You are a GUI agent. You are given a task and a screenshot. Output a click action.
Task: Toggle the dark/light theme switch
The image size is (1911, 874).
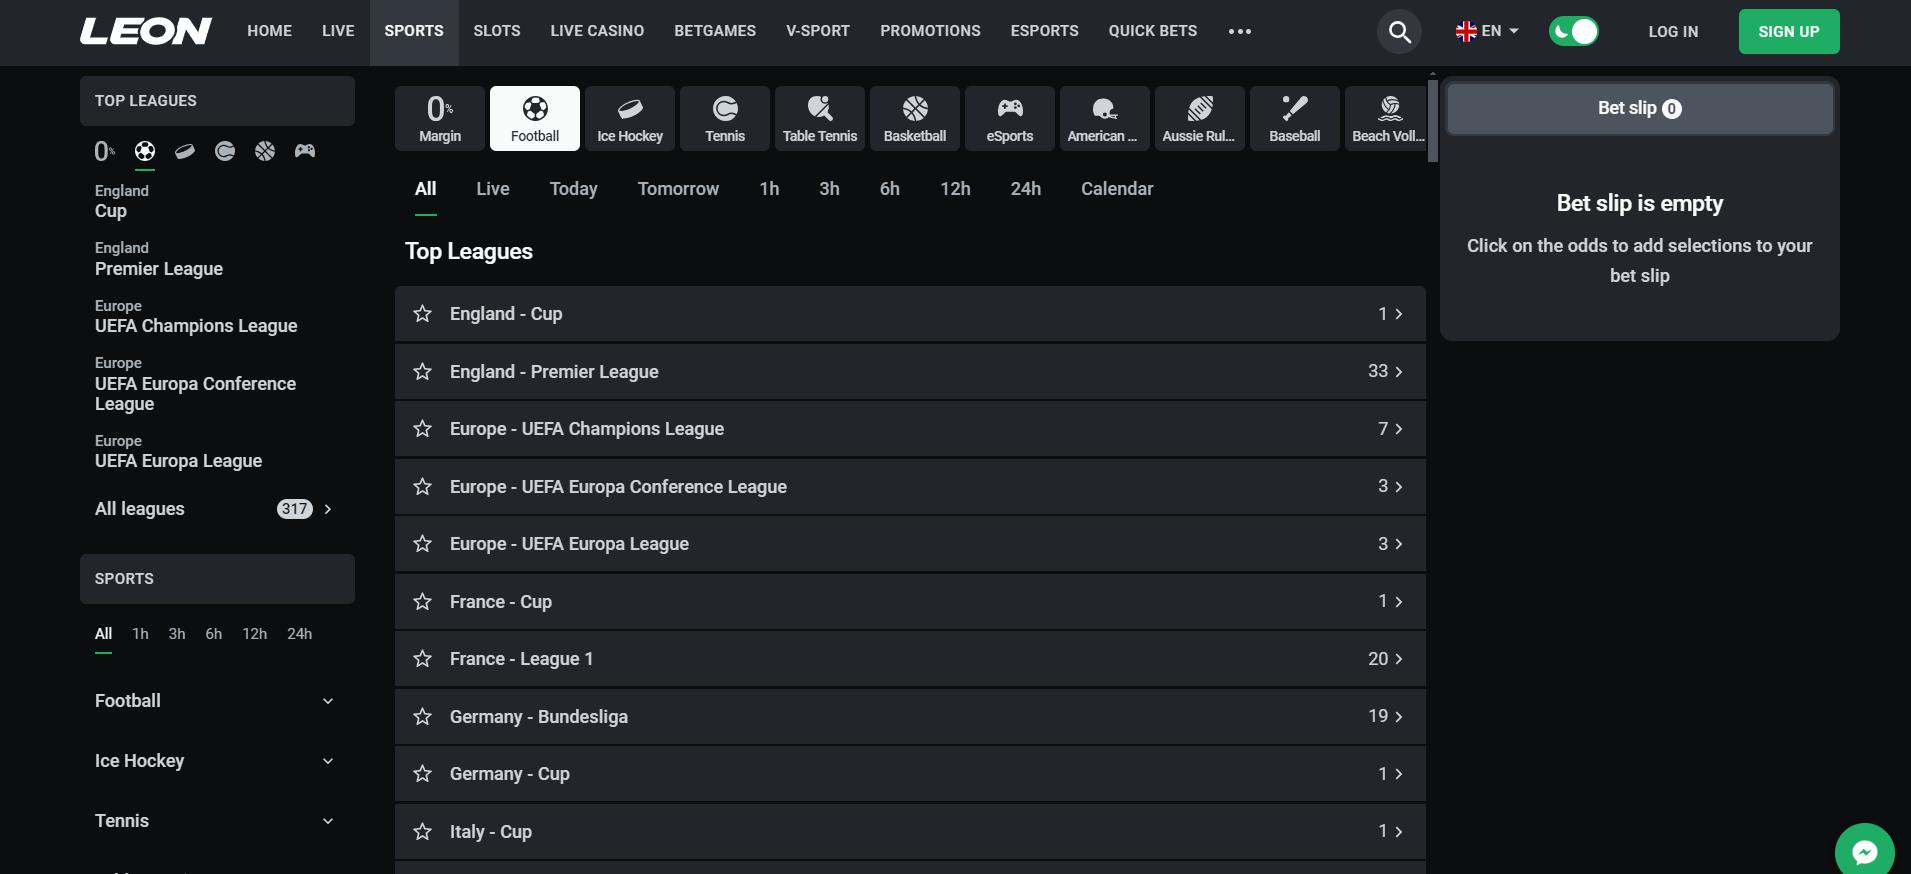[1574, 31]
